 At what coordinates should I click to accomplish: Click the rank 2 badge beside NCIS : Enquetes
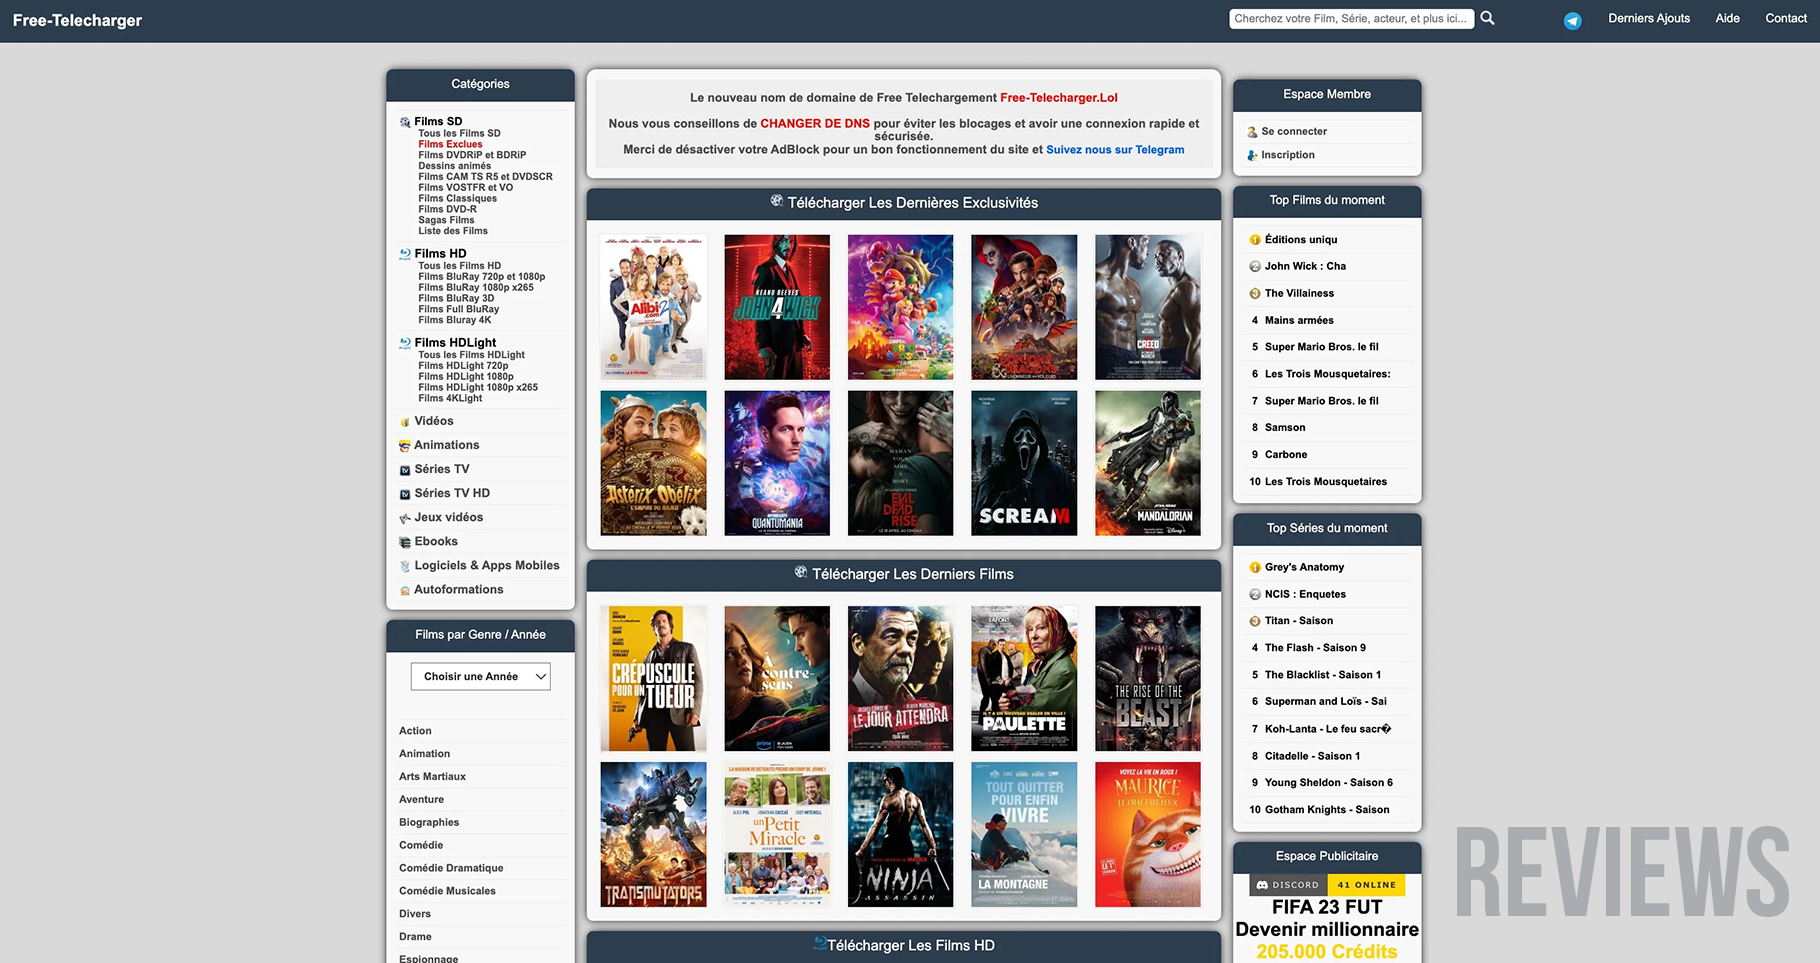coord(1255,595)
